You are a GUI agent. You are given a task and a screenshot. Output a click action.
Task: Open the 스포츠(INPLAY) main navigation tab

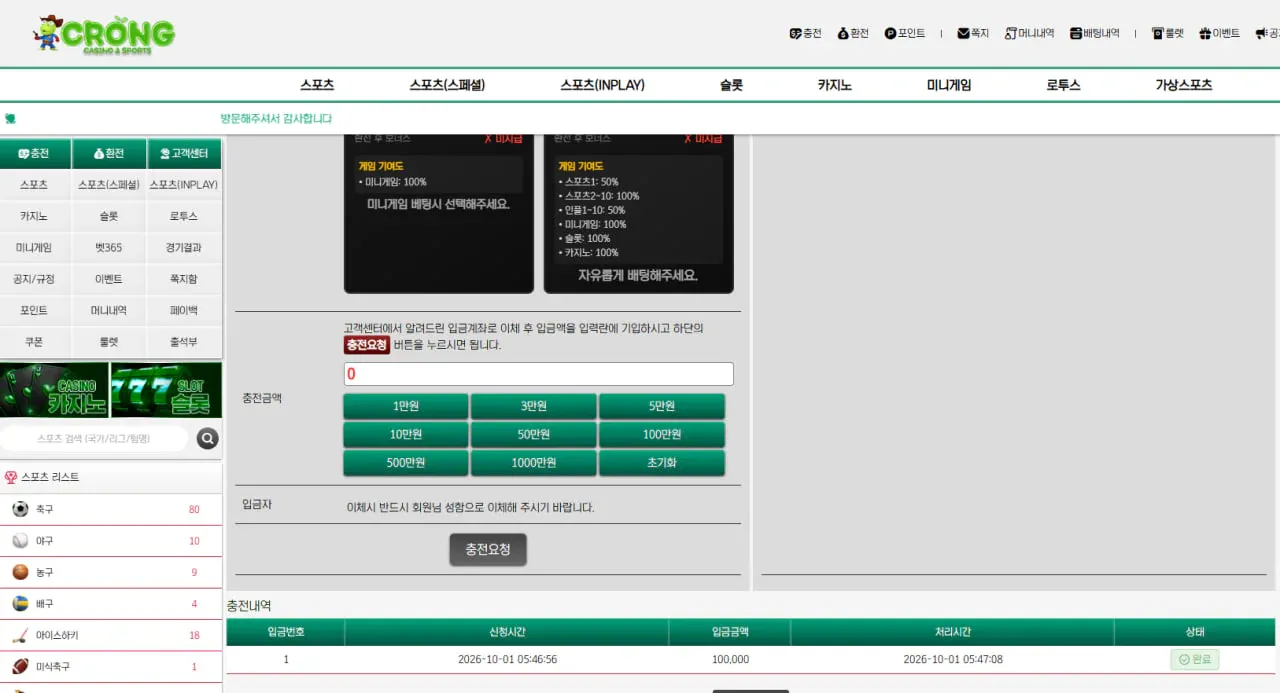pyautogui.click(x=602, y=85)
